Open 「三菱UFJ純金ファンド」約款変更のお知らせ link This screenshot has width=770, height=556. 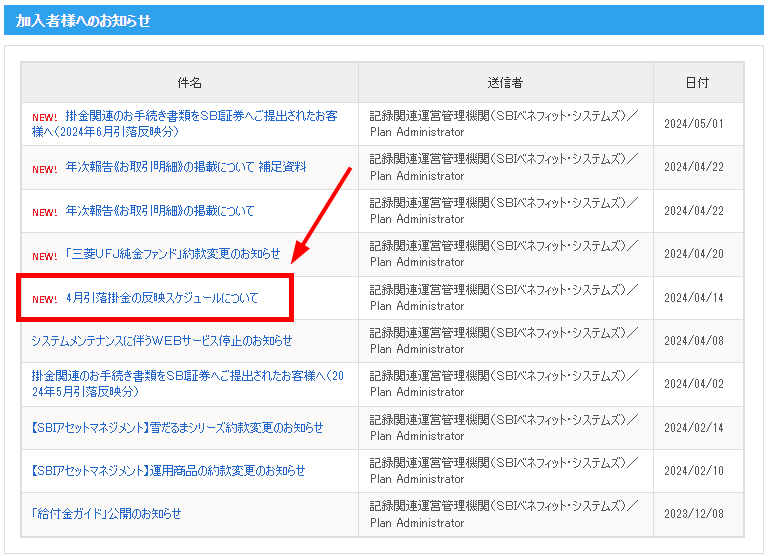pyautogui.click(x=172, y=254)
